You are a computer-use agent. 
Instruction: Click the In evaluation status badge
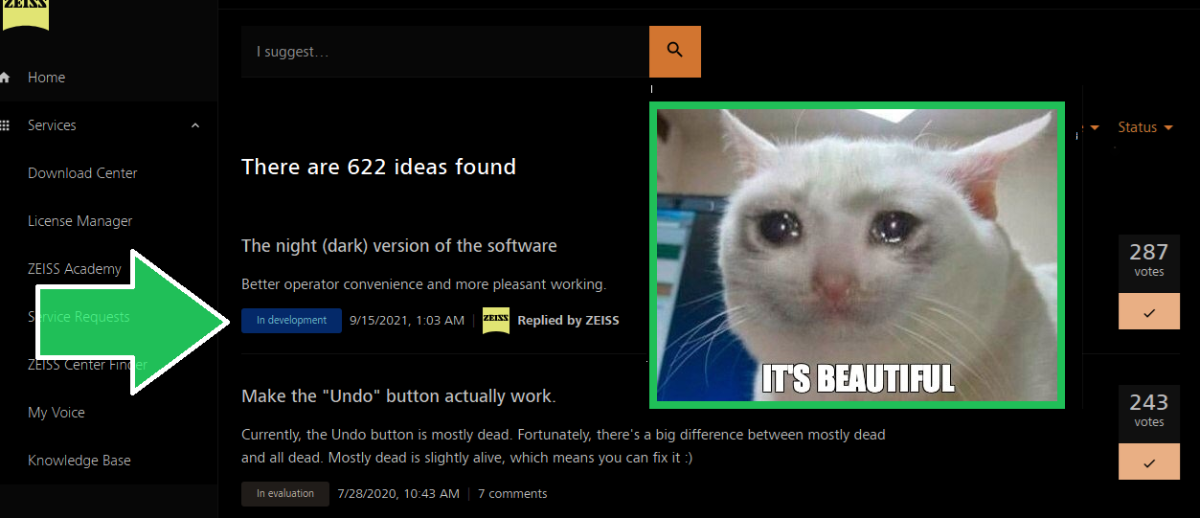click(x=285, y=494)
